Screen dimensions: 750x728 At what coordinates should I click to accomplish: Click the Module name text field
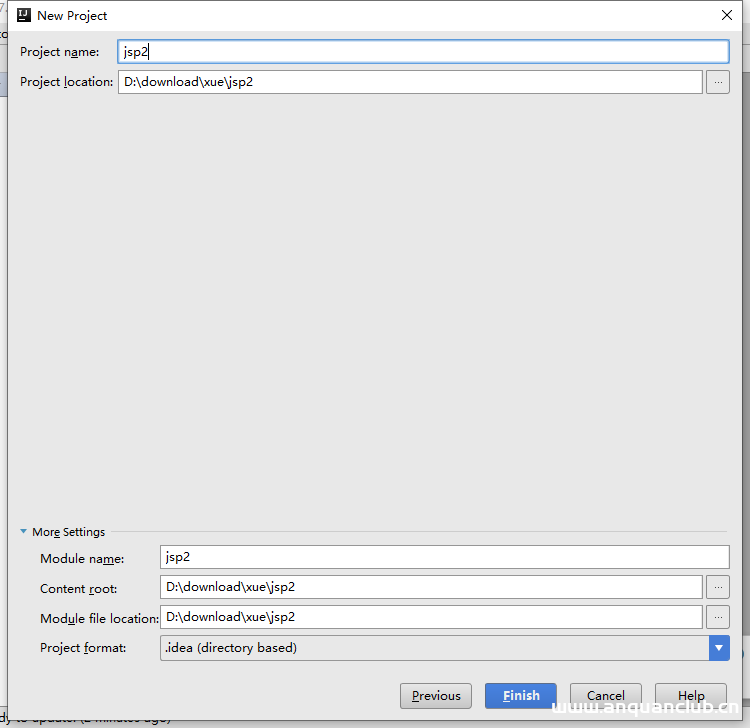(x=444, y=557)
